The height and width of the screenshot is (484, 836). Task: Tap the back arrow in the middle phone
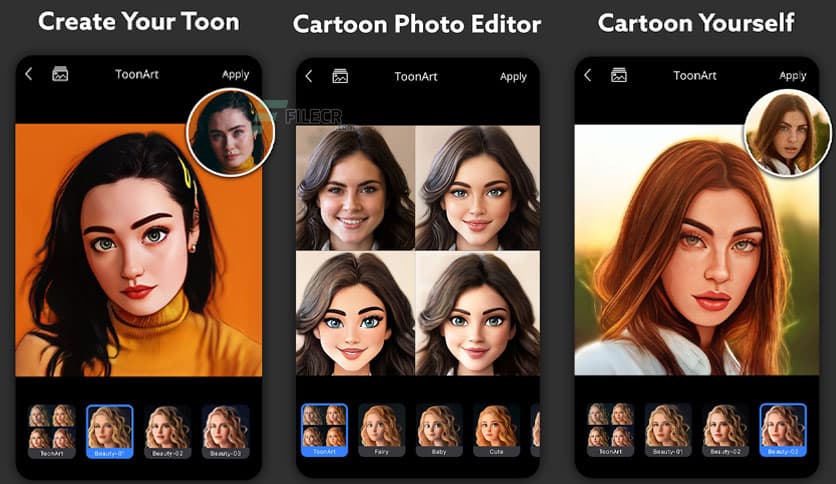coord(308,76)
